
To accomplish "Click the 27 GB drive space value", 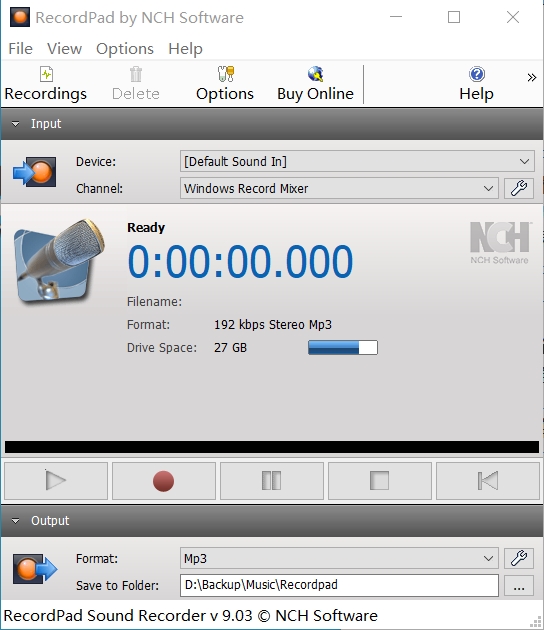I will pos(230,348).
